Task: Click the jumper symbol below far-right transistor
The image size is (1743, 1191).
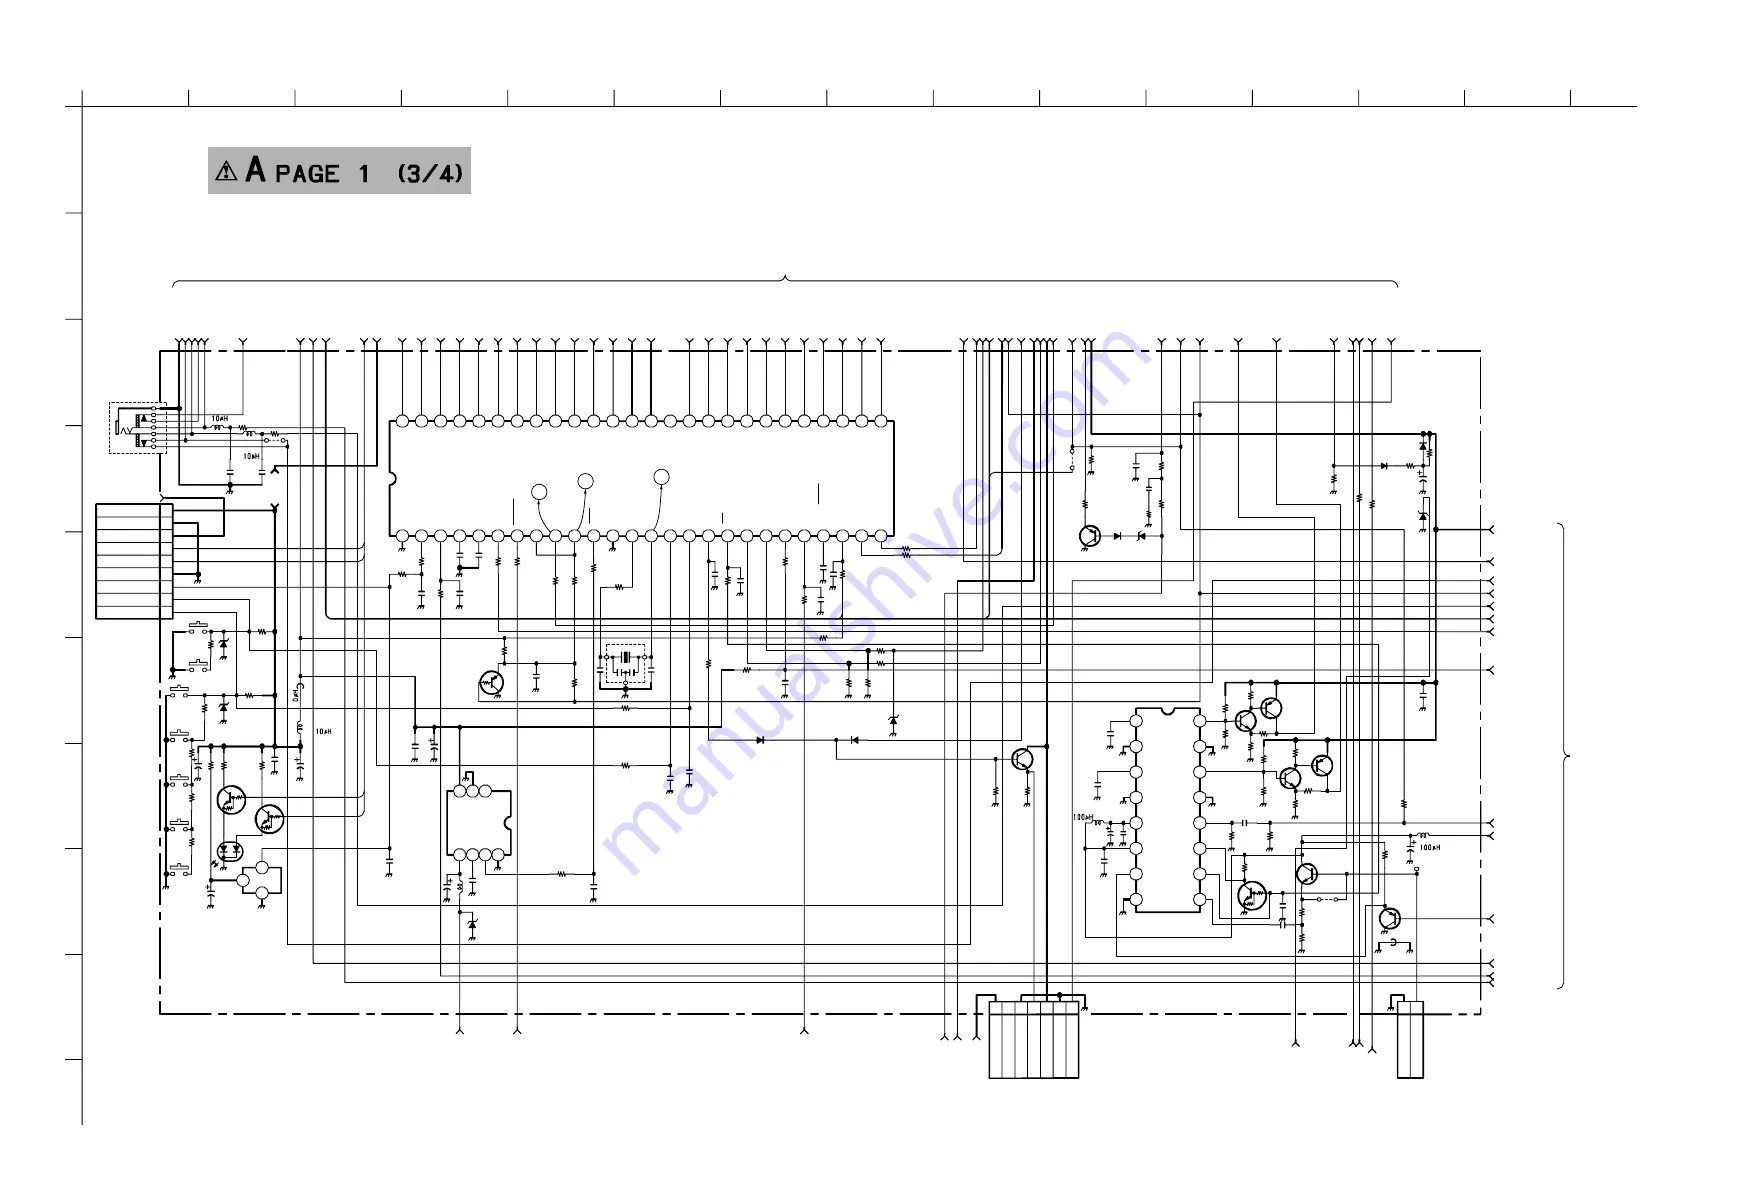Action: click(1394, 943)
